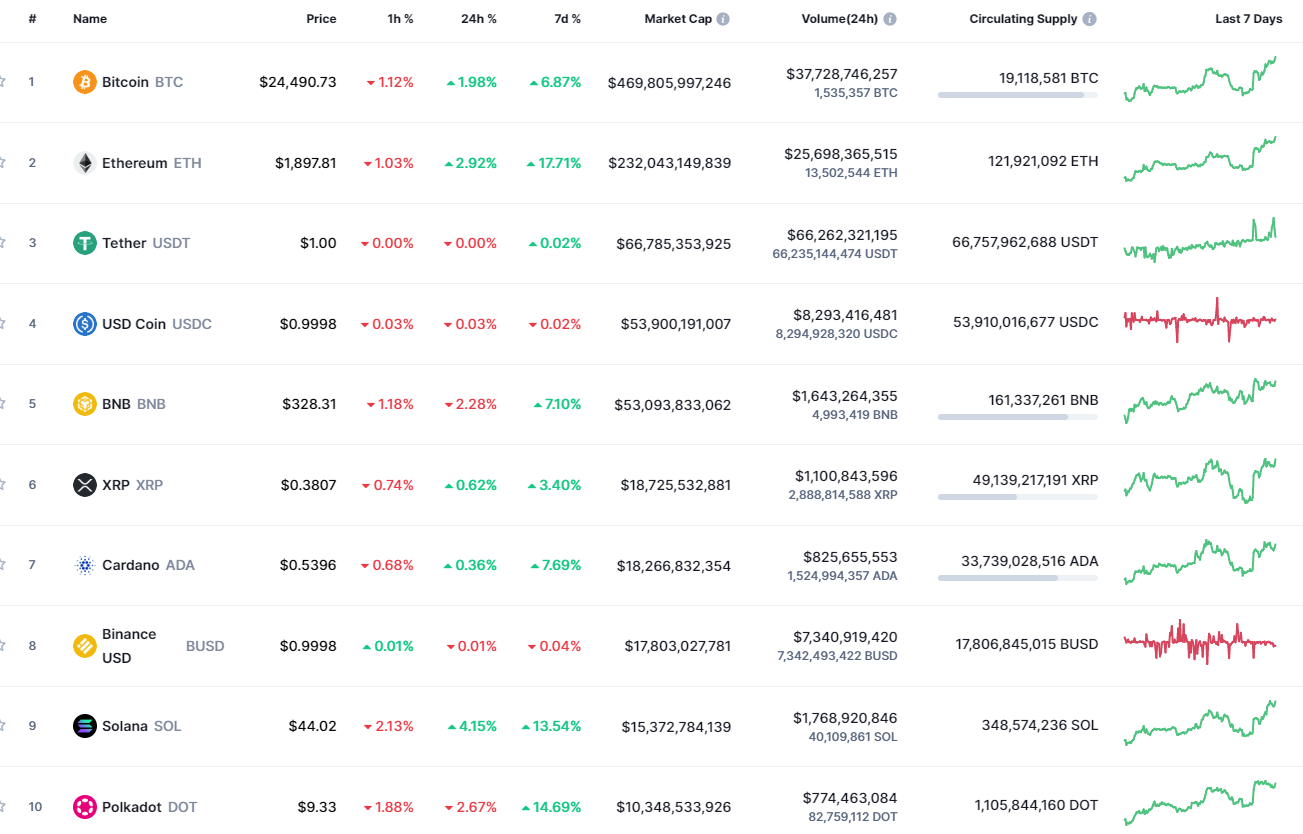The image size is (1303, 834).
Task: Click the Polkadot DOT coin logo
Action: point(83,806)
